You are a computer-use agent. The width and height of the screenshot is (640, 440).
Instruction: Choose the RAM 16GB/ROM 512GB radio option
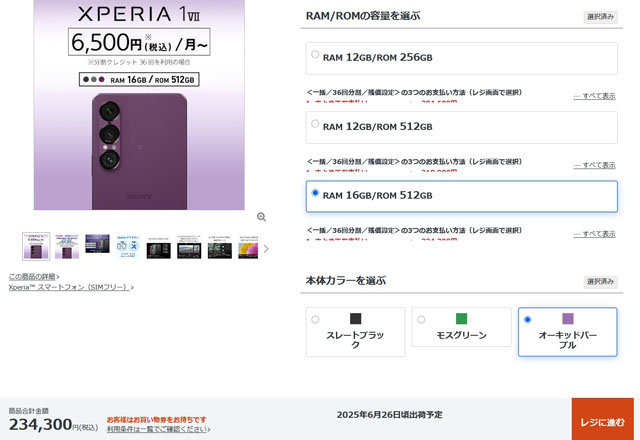tap(315, 192)
